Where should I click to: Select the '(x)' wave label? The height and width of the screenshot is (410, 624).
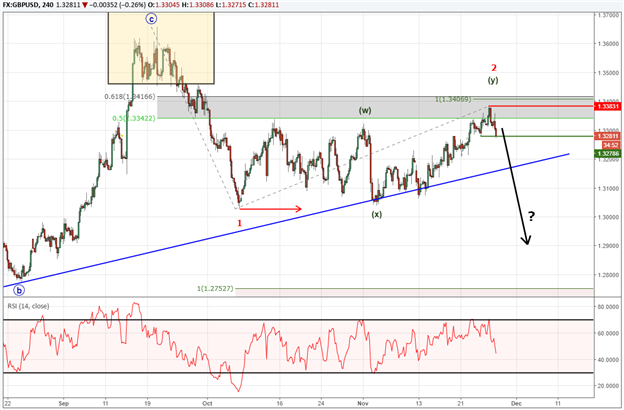(376, 214)
